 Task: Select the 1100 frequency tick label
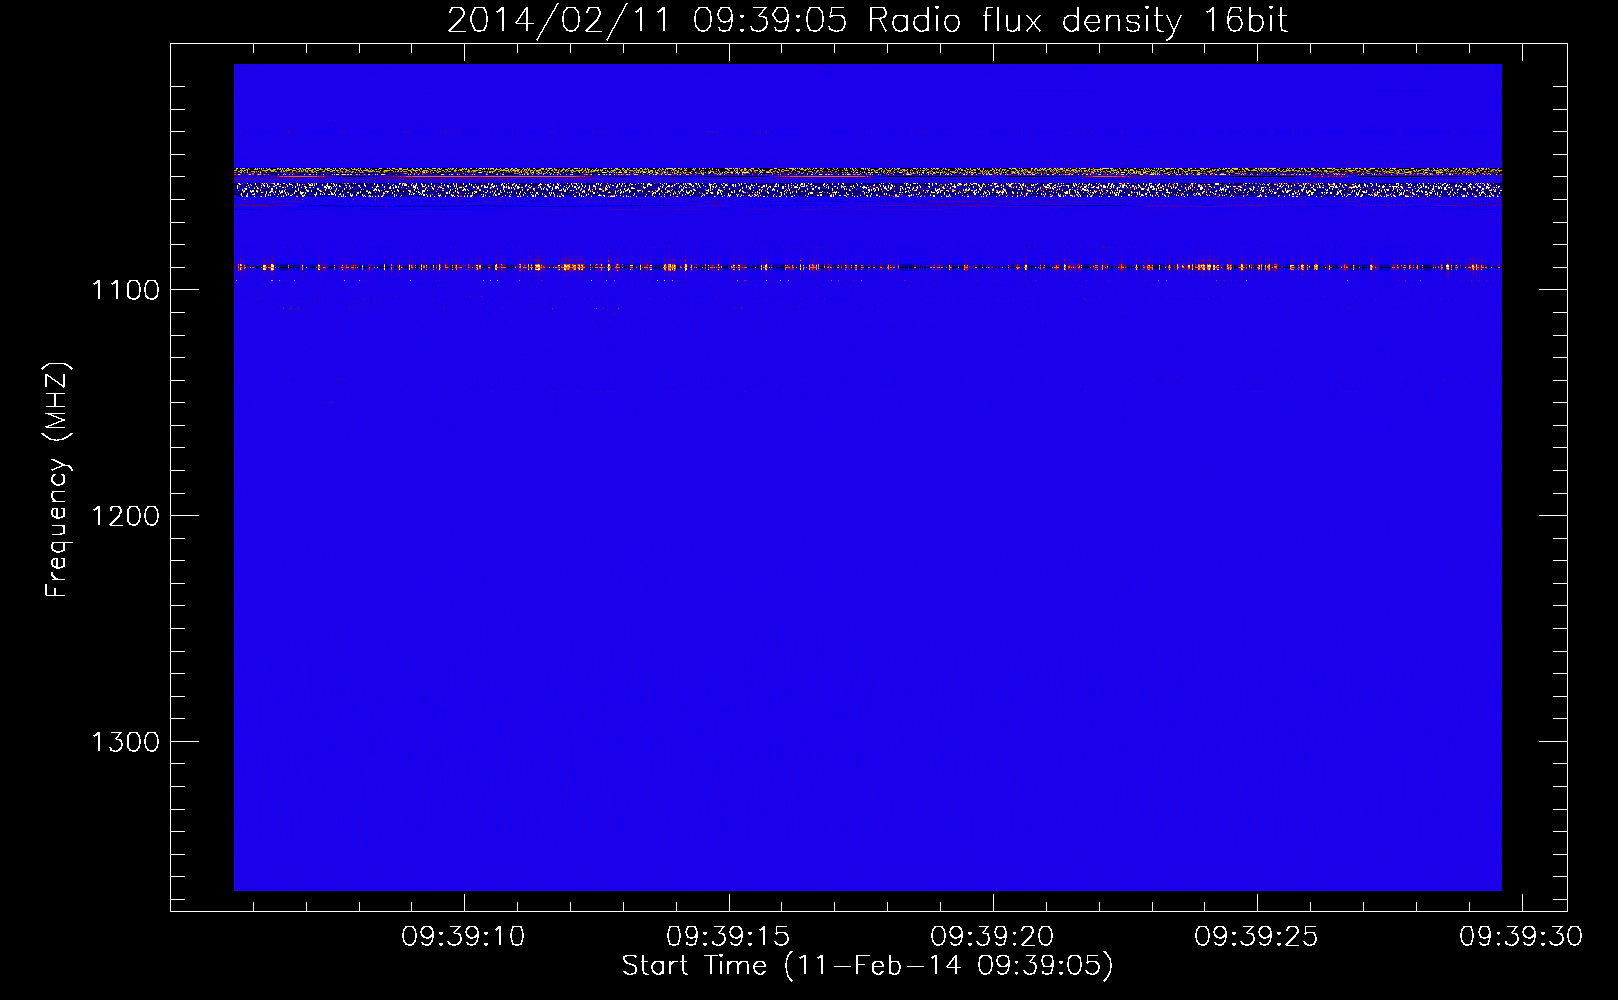pos(125,290)
